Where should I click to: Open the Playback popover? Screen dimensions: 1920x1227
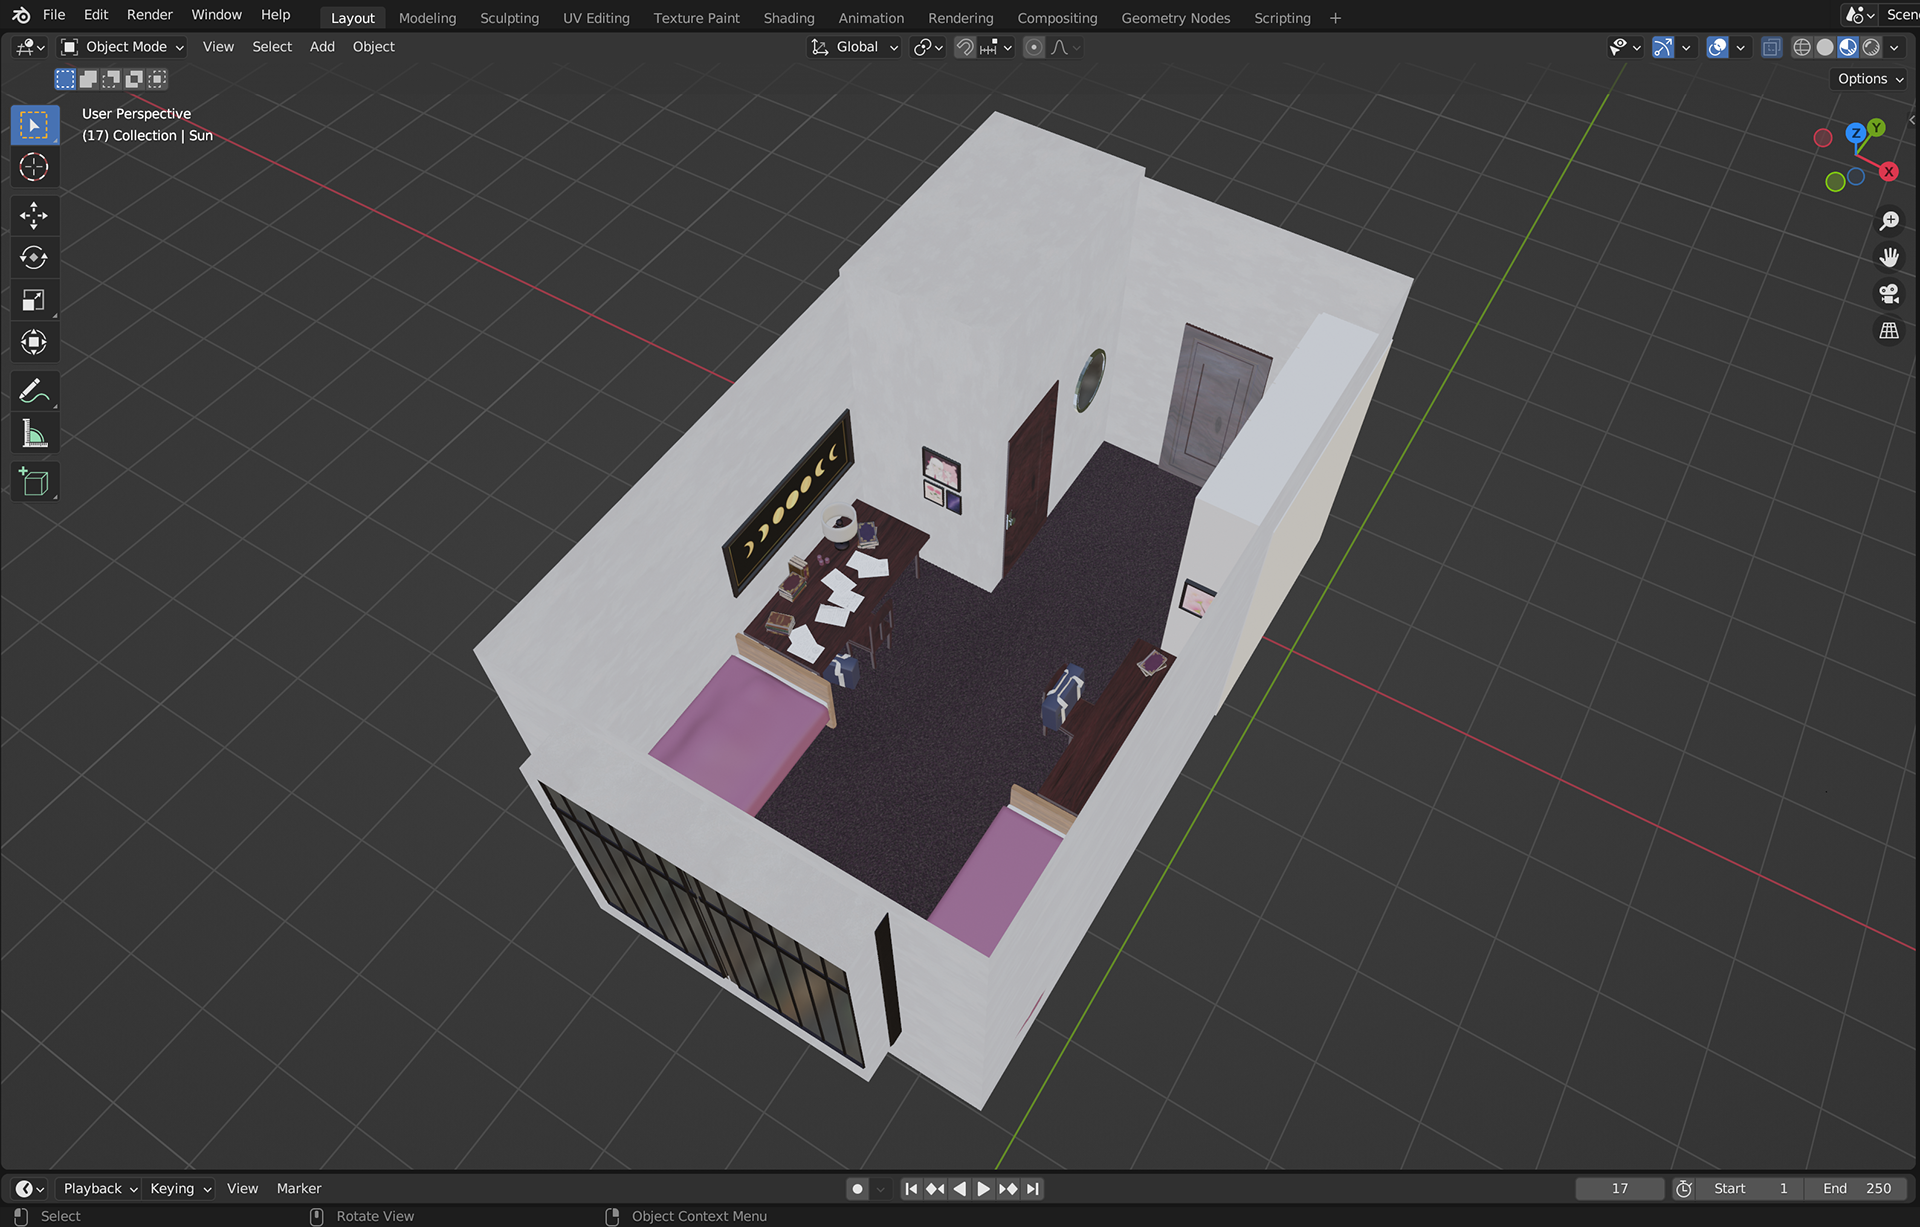(99, 1189)
